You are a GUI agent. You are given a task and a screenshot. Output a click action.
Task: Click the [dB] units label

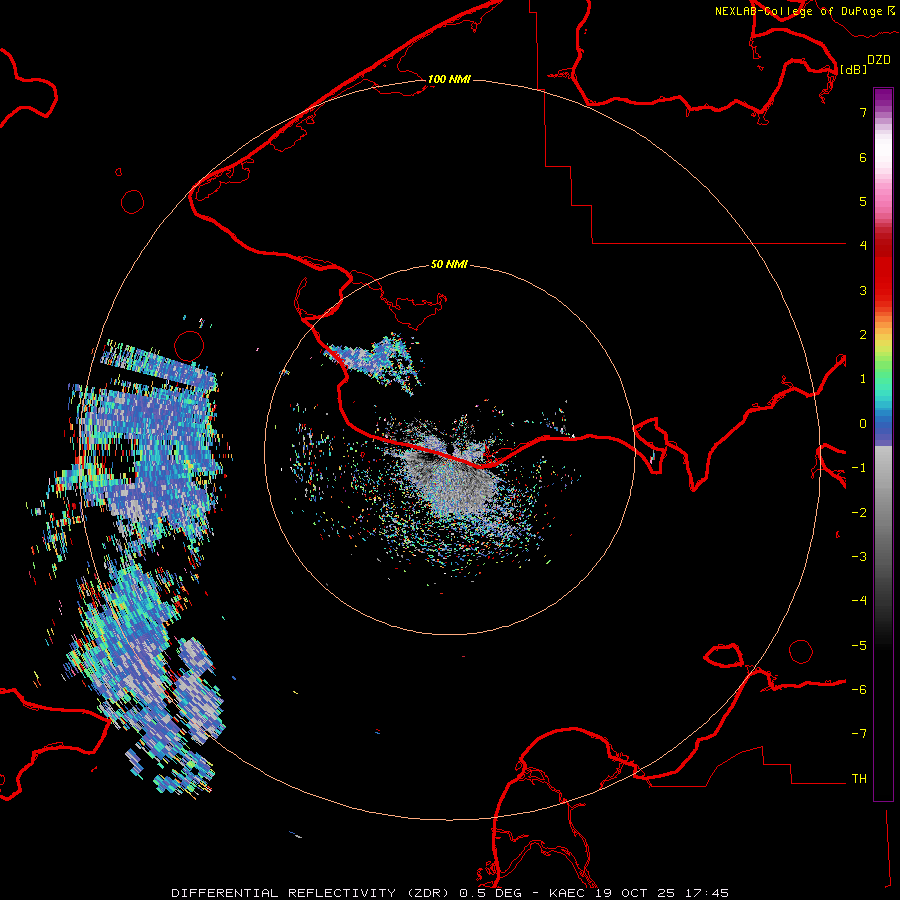[854, 69]
